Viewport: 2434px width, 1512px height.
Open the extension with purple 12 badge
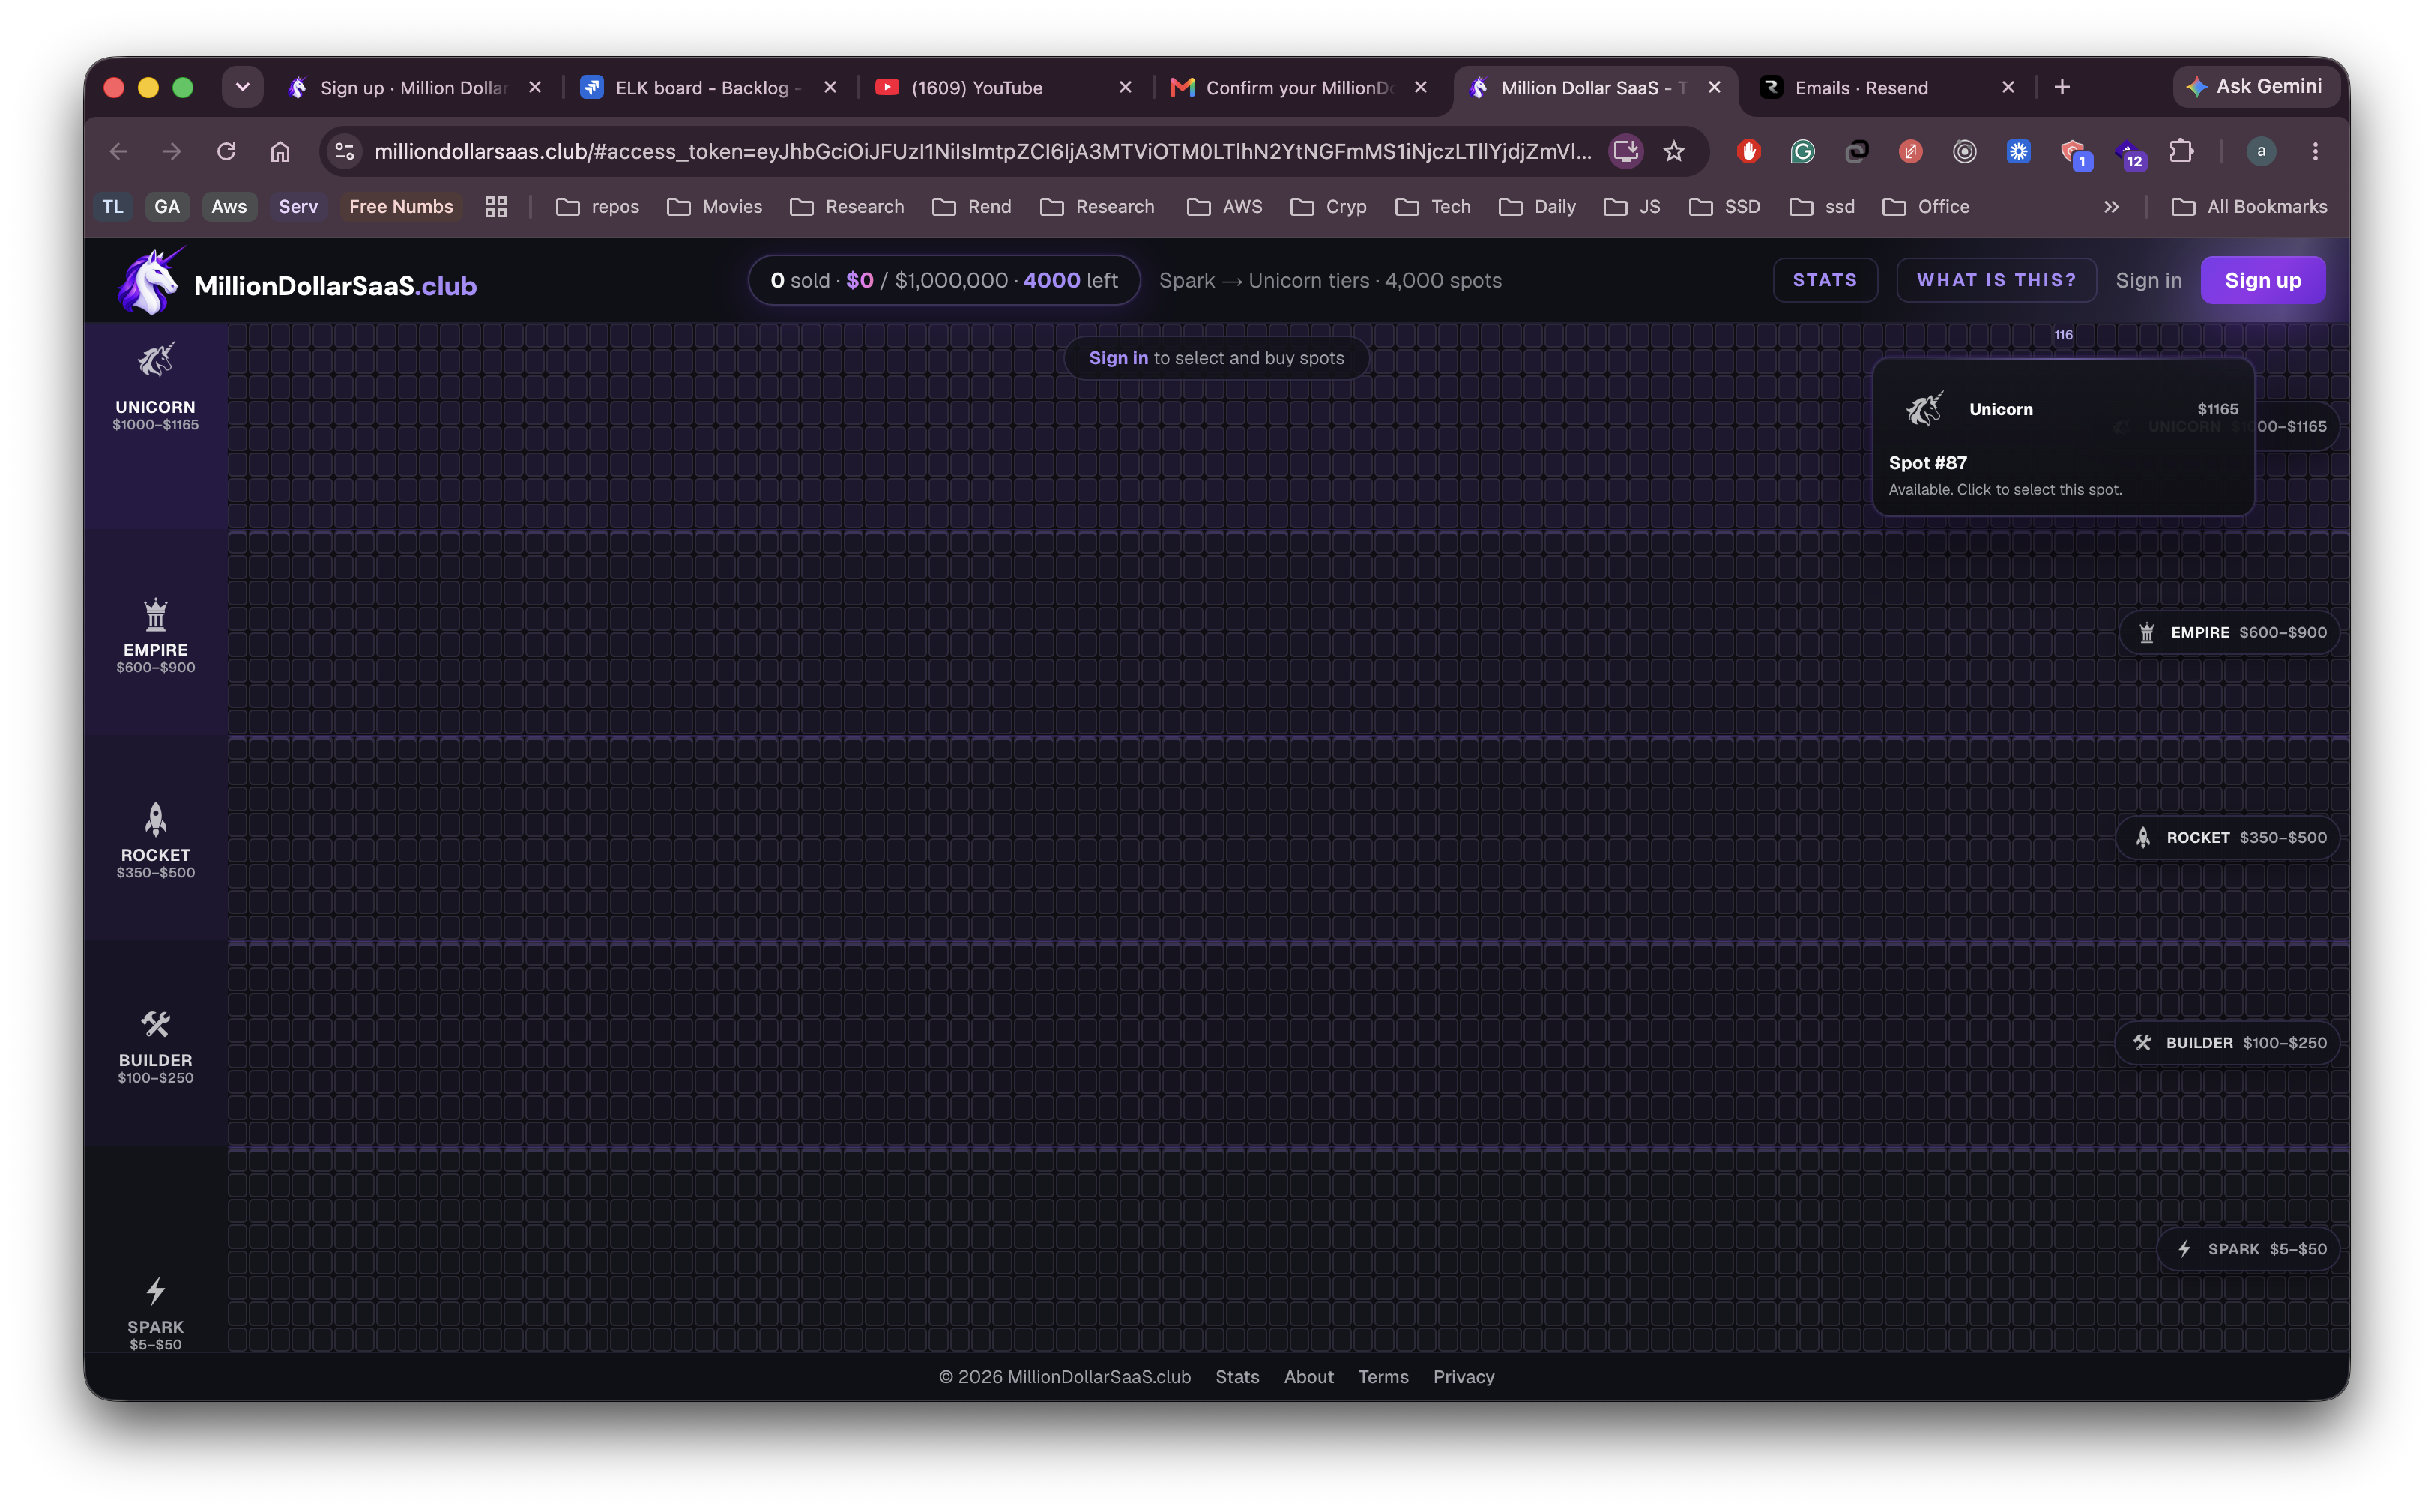pyautogui.click(x=2128, y=153)
